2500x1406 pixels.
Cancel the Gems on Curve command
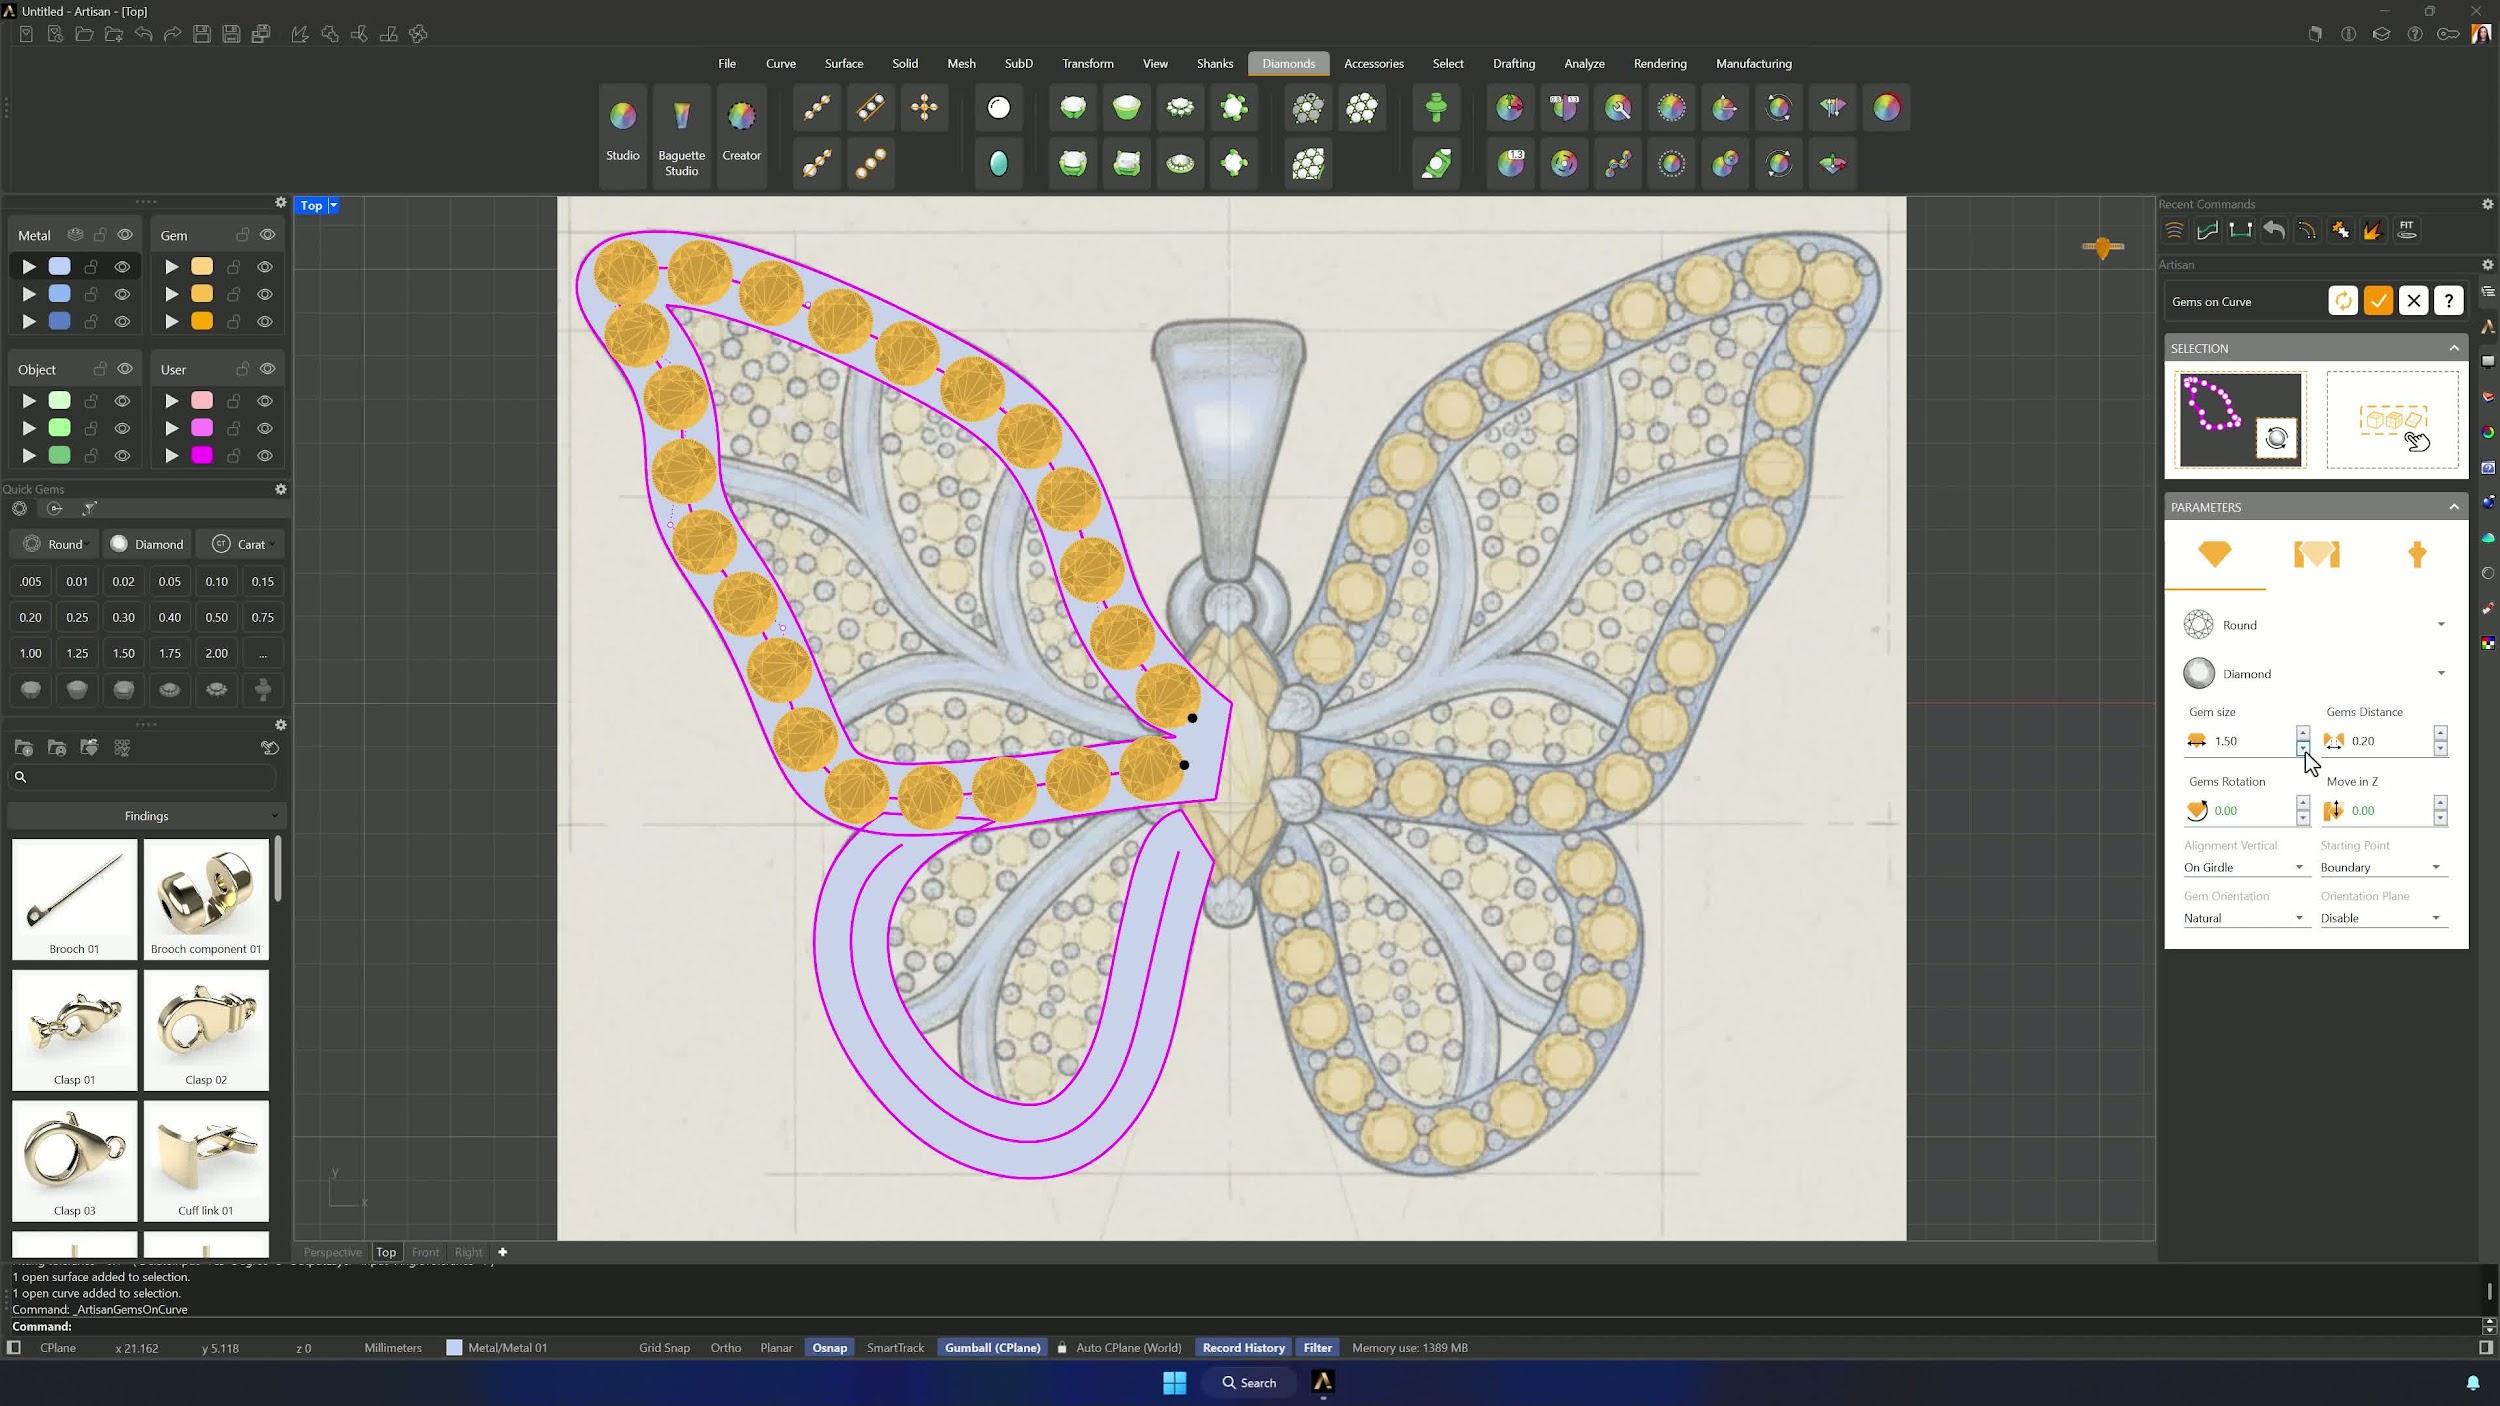click(x=2413, y=301)
